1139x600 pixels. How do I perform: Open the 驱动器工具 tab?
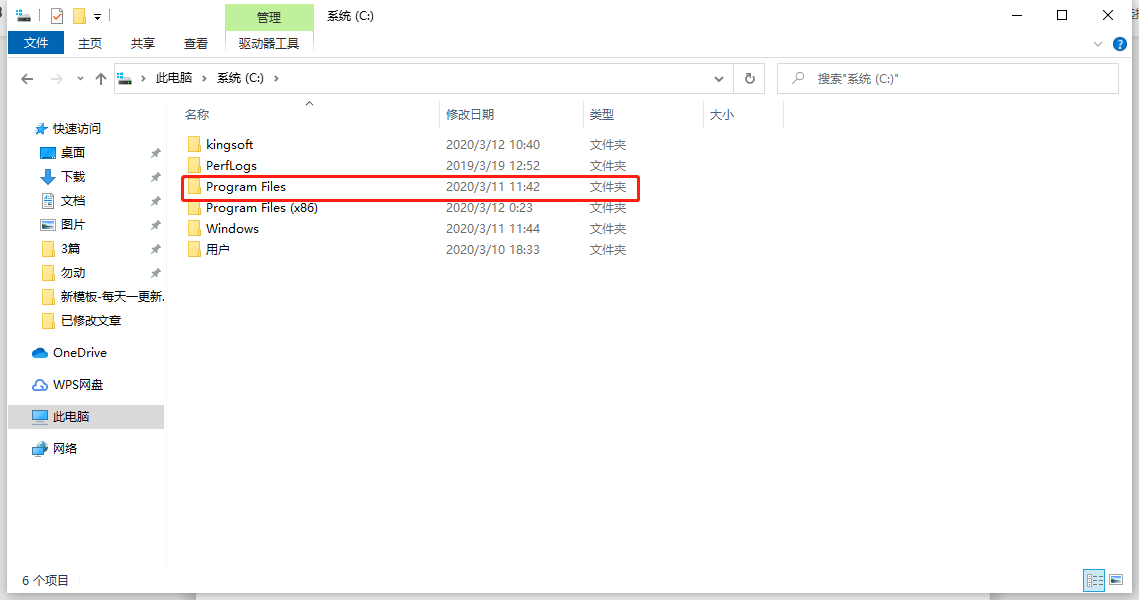[269, 43]
